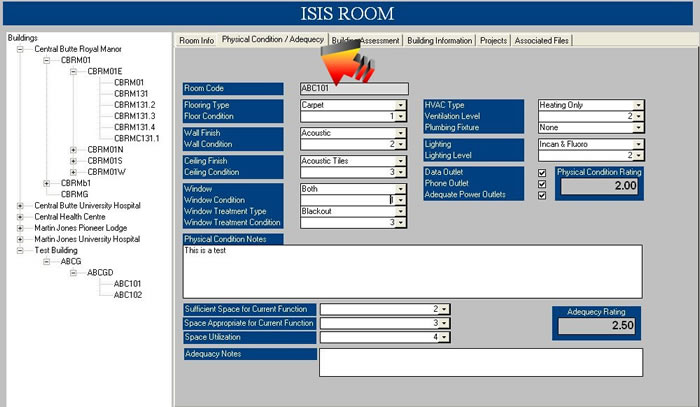Select the Test Building entry

click(x=56, y=250)
